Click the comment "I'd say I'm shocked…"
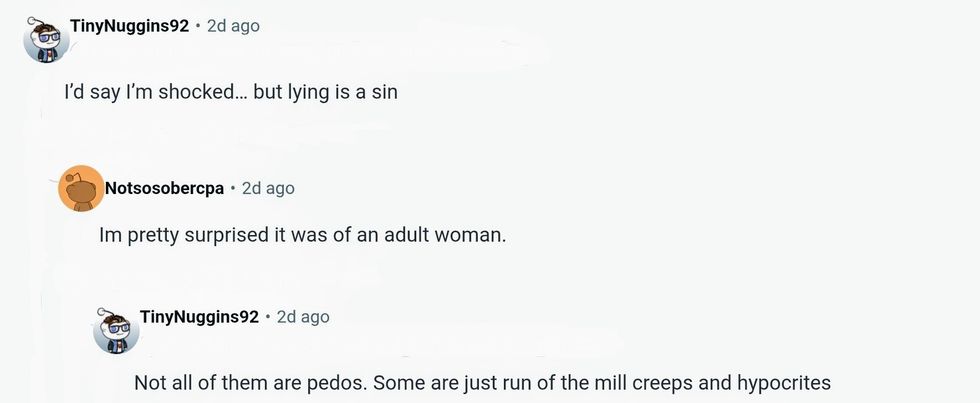This screenshot has width=980, height=403. click(231, 90)
